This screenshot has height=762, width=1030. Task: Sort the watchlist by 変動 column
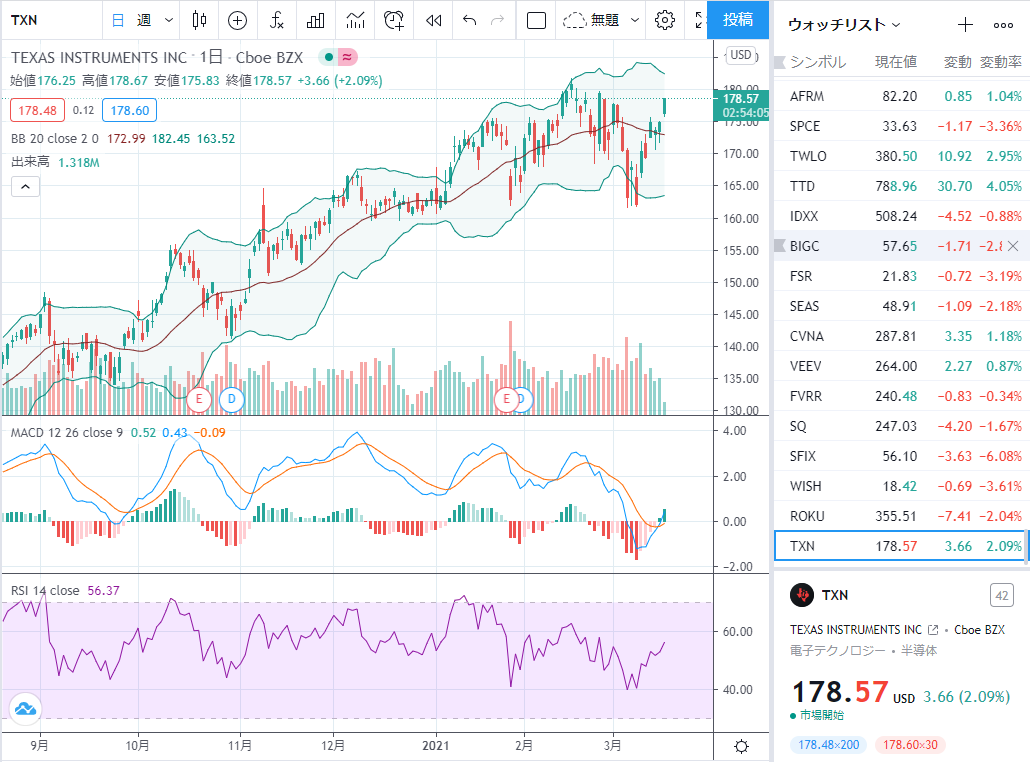pyautogui.click(x=958, y=62)
